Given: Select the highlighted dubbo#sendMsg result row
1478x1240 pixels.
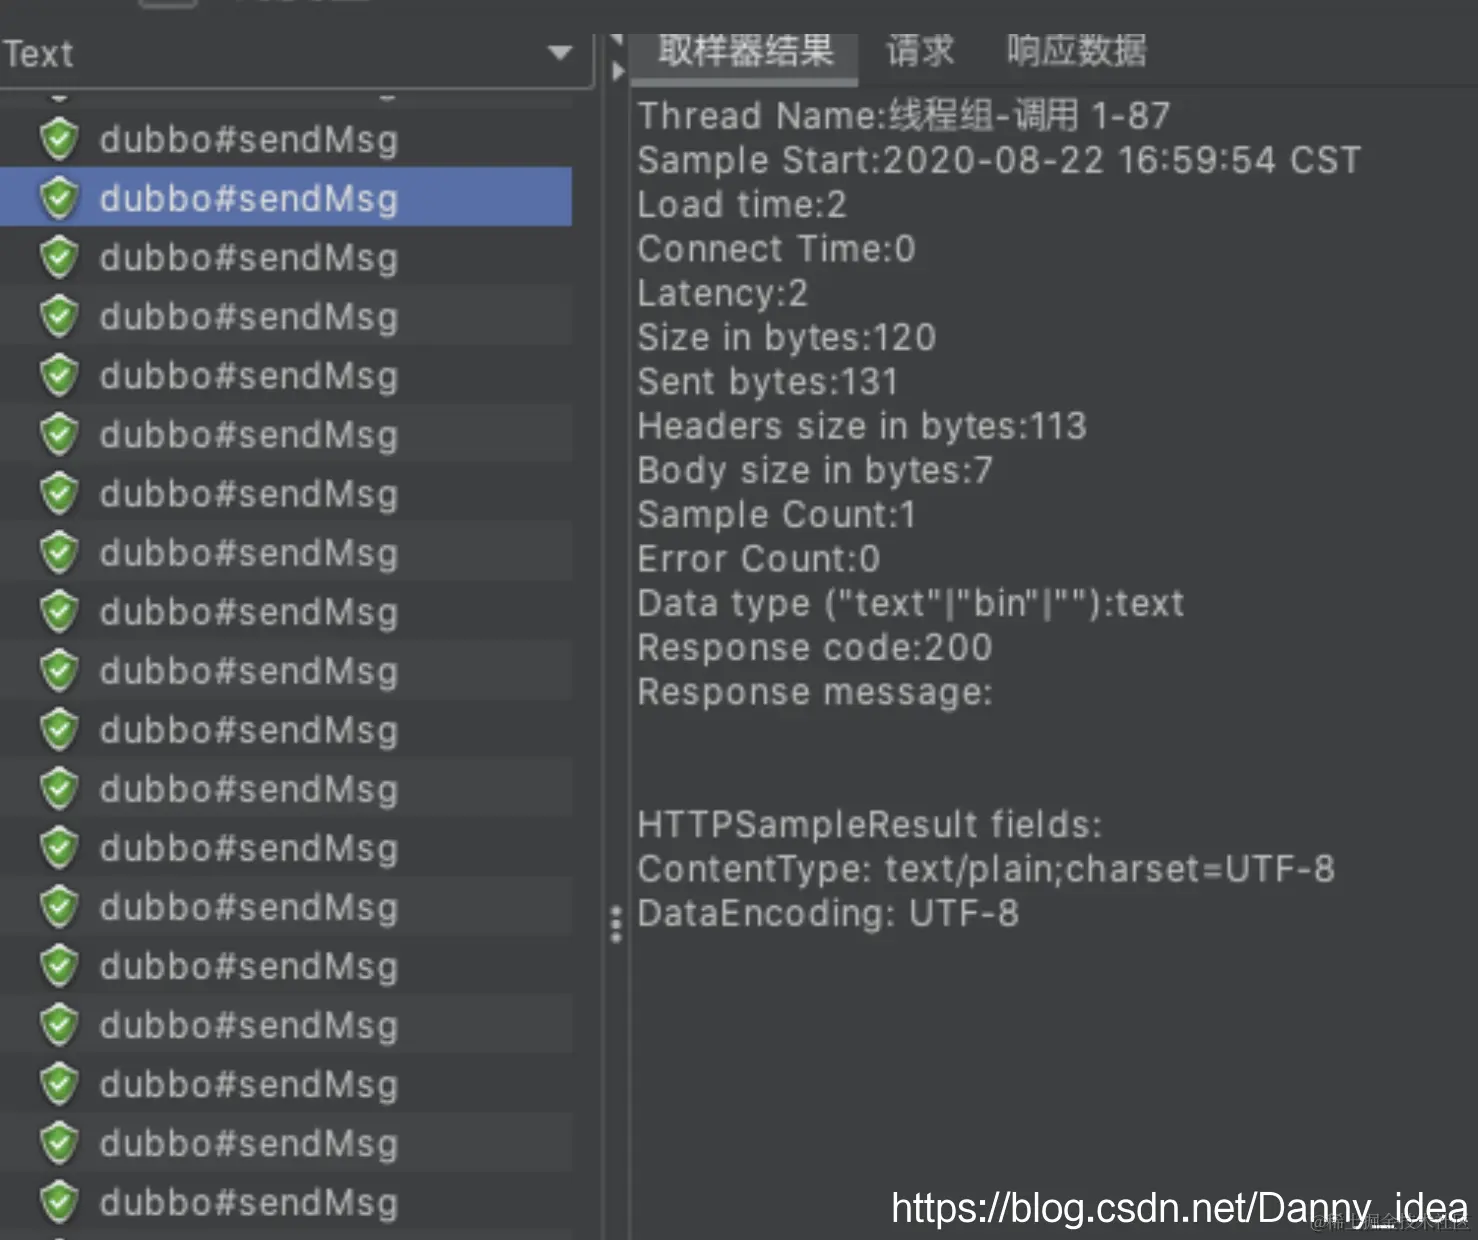Looking at the screenshot, I should (x=286, y=197).
